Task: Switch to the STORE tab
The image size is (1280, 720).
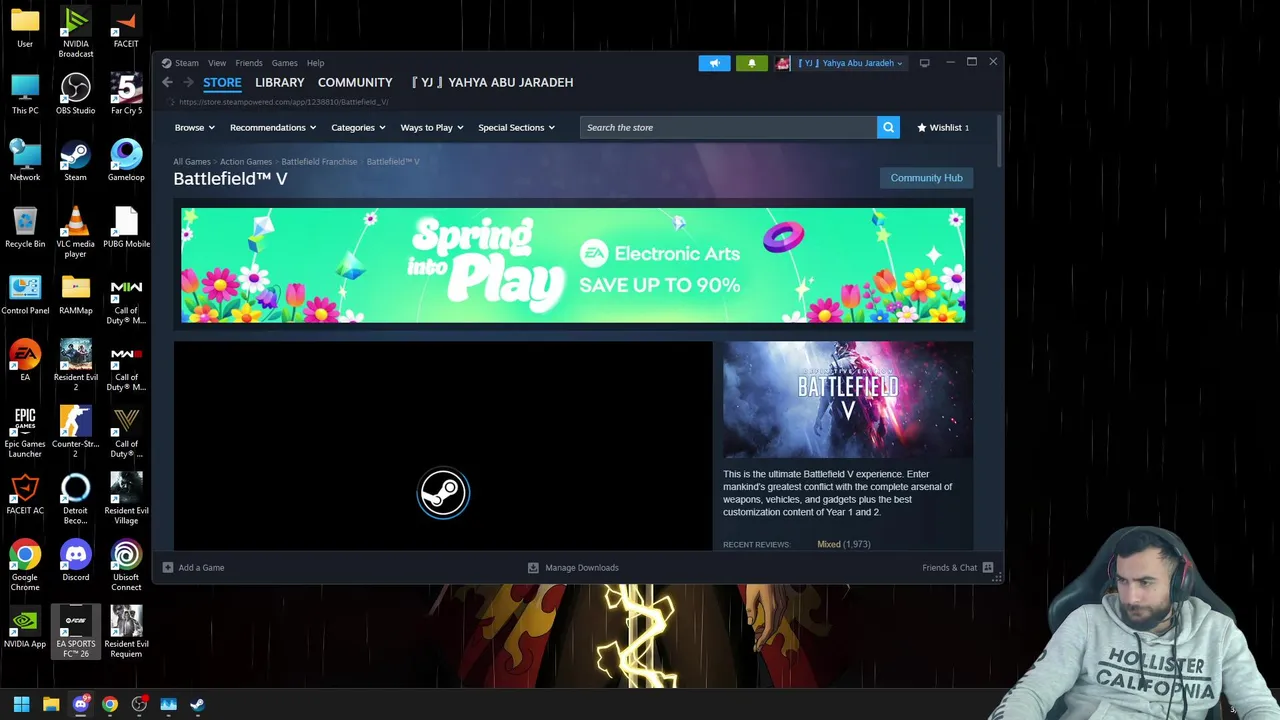Action: (x=222, y=82)
